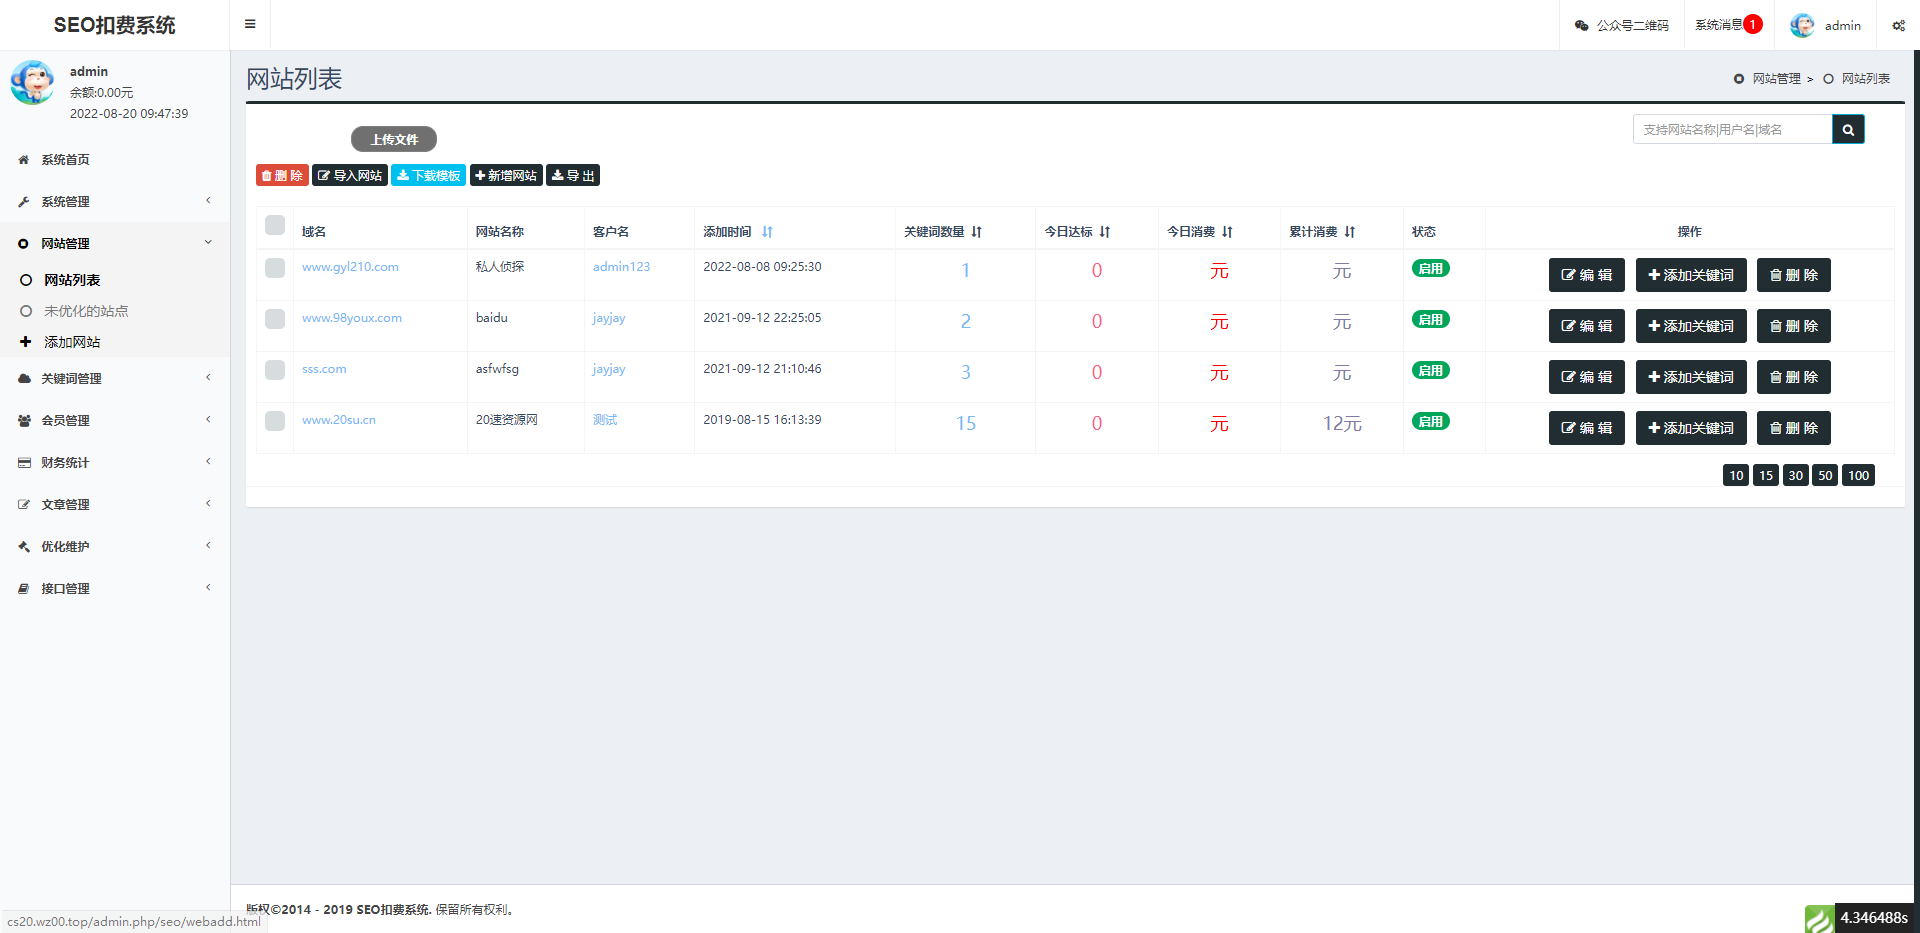This screenshot has width=1920, height=933.
Task: Click the search magnifier button
Action: pyautogui.click(x=1848, y=129)
